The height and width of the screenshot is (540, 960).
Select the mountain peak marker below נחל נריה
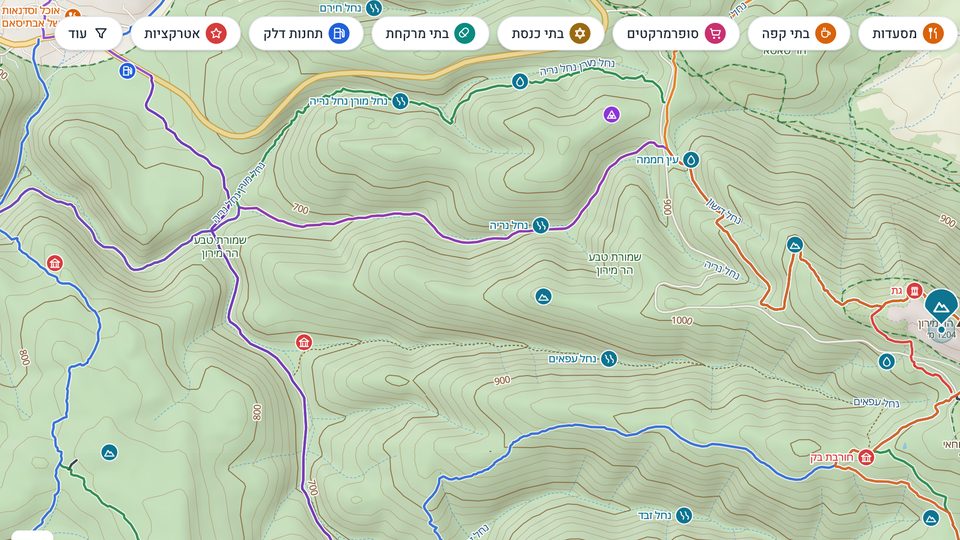pos(543,297)
